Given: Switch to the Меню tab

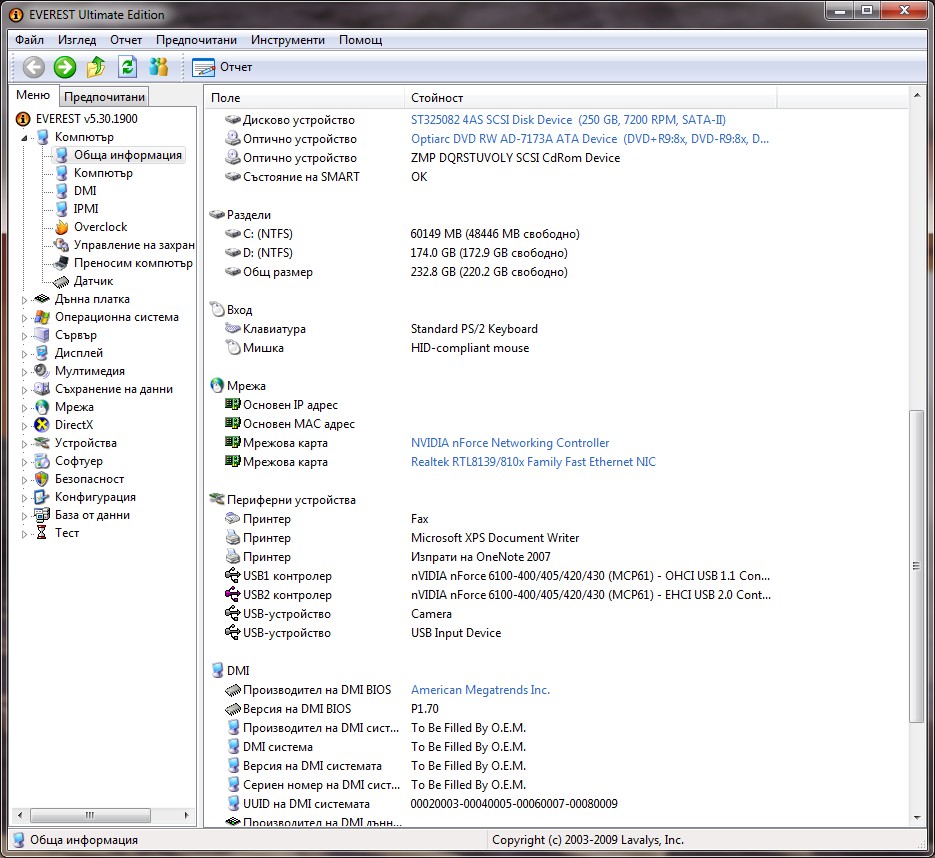Looking at the screenshot, I should (33, 95).
